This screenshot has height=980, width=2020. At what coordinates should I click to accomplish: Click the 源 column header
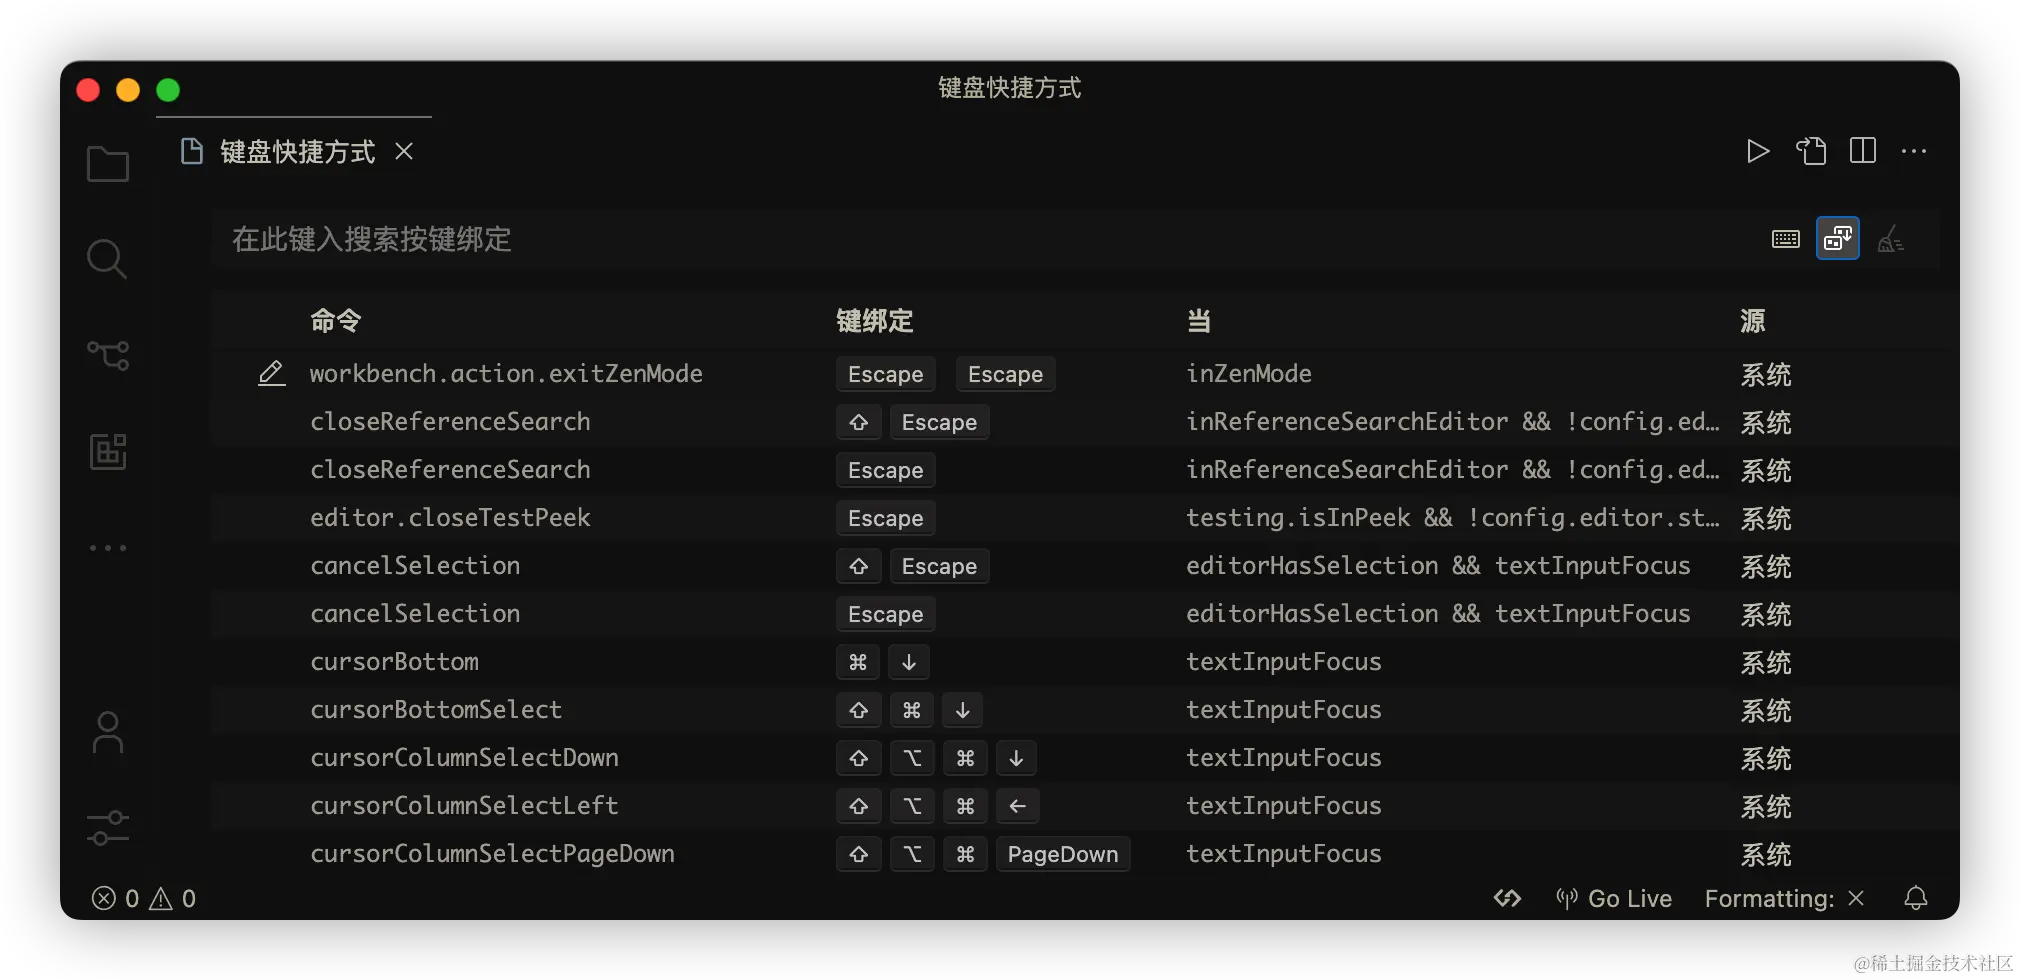(1753, 320)
